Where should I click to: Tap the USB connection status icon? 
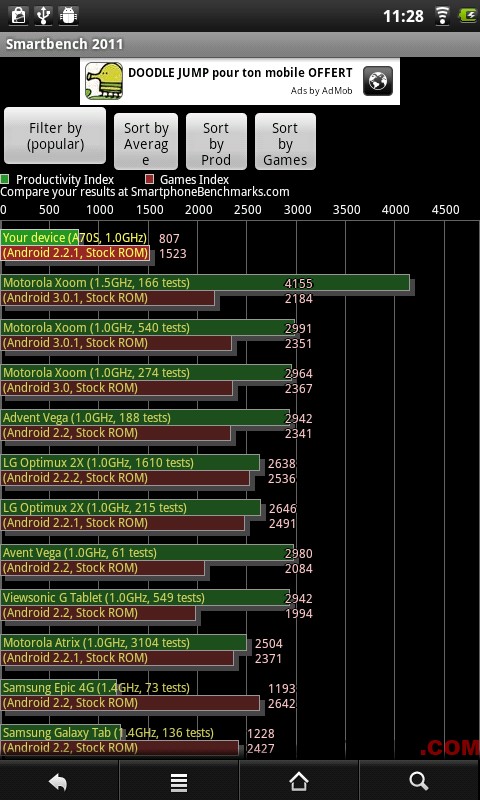click(x=43, y=15)
